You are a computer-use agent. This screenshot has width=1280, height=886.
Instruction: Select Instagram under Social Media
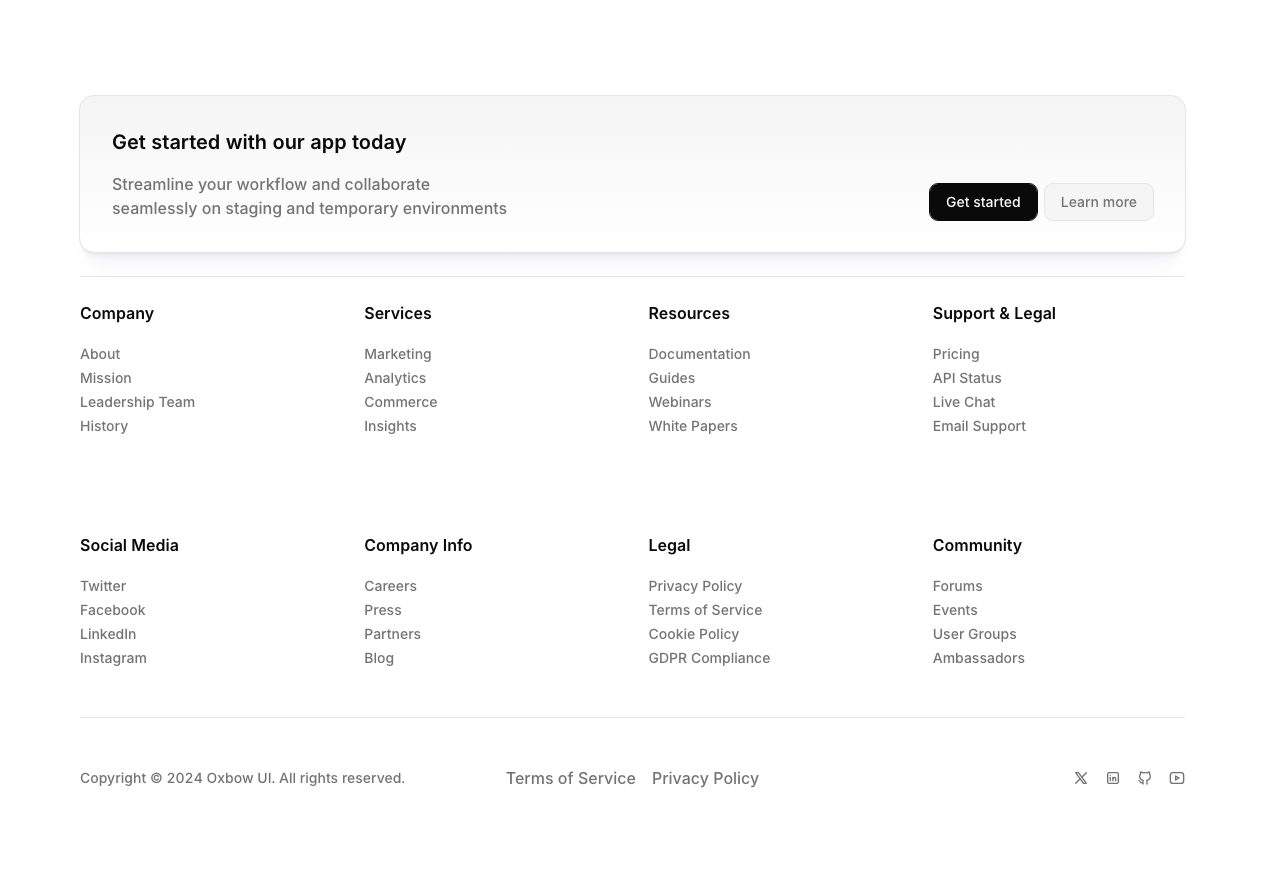point(113,658)
